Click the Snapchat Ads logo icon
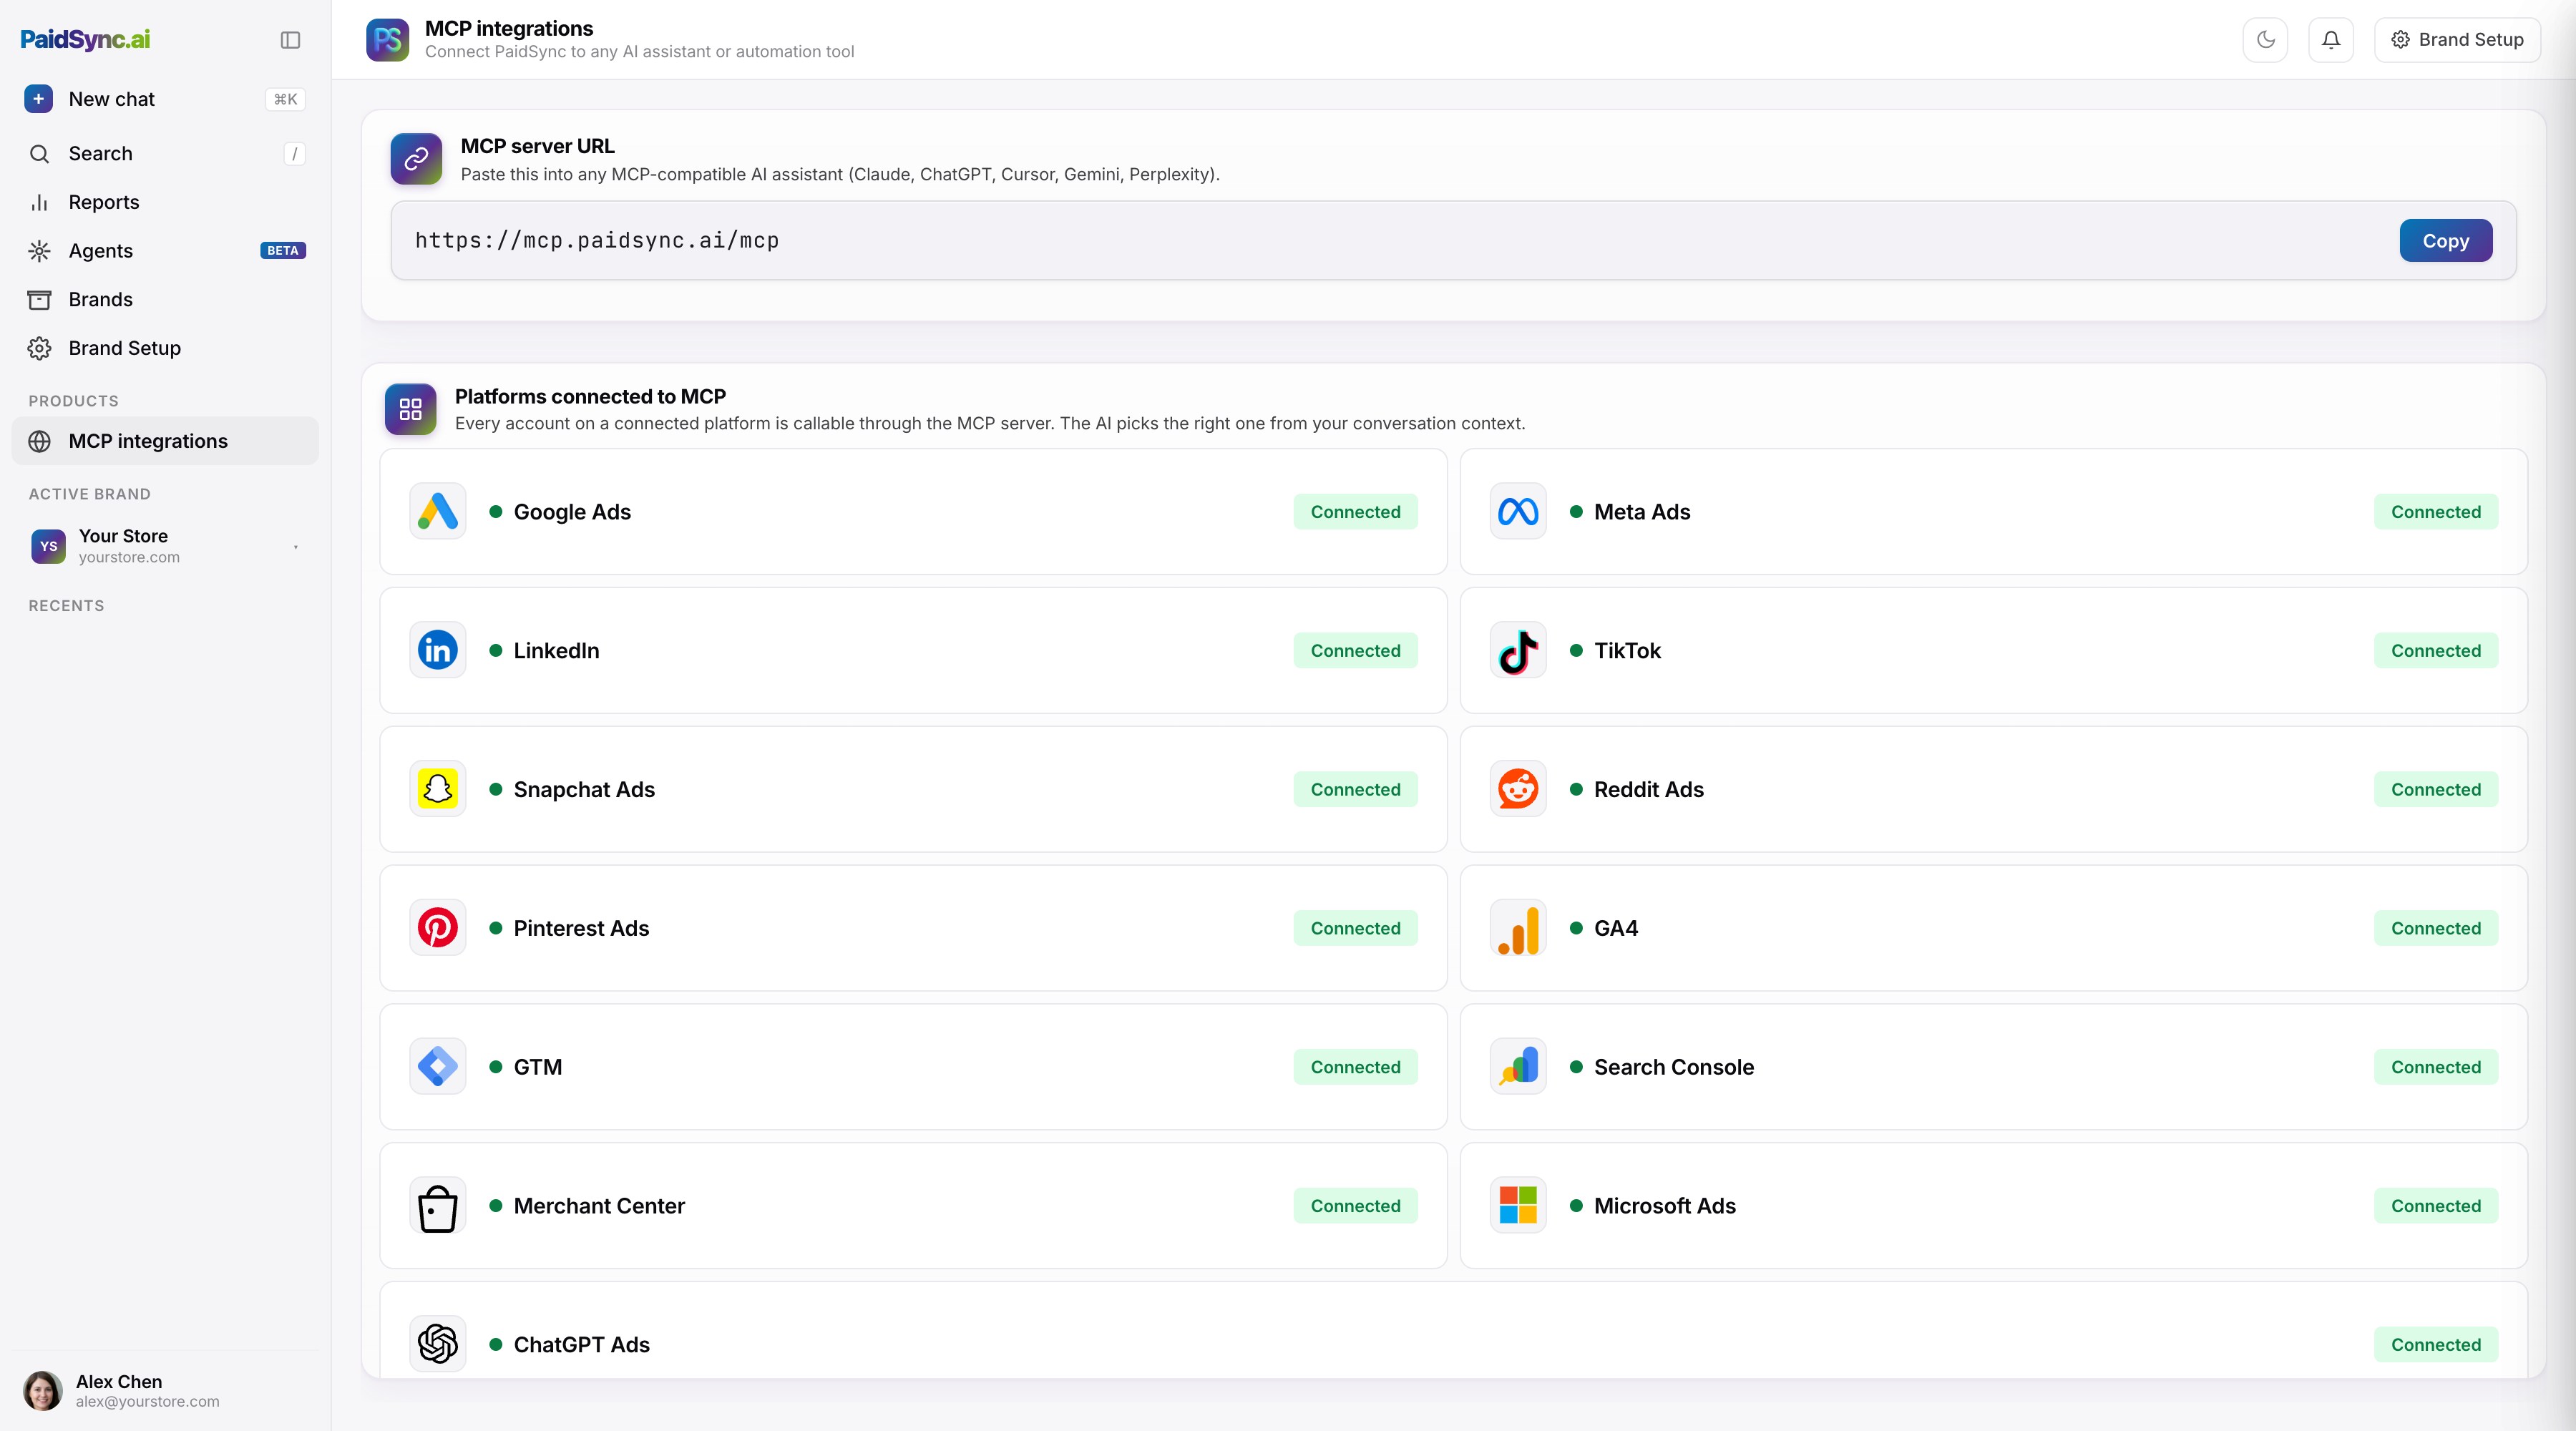This screenshot has height=1431, width=2576. [x=438, y=789]
